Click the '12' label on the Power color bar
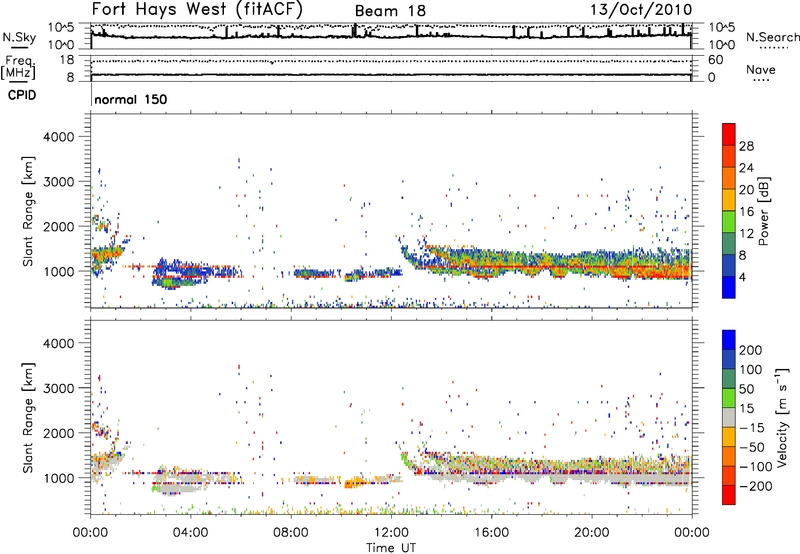800x554 pixels. [x=746, y=234]
